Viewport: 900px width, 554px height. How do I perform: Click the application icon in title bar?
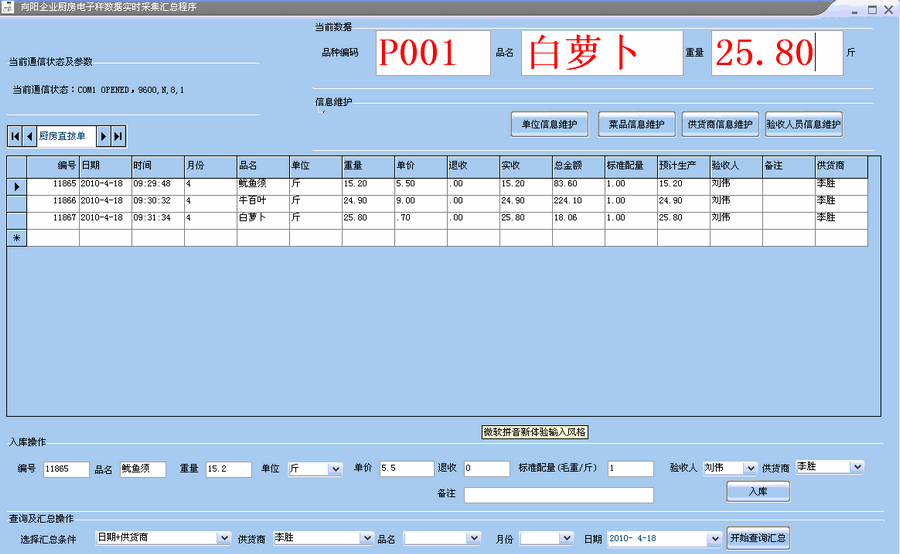coord(9,7)
